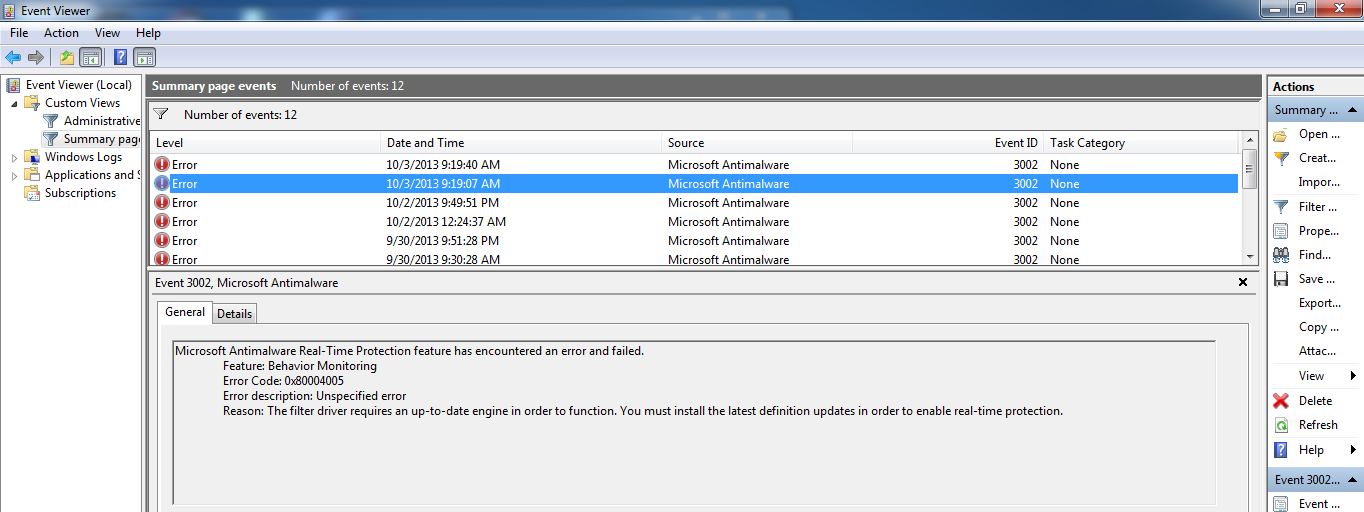Image resolution: width=1364 pixels, height=512 pixels.
Task: Open the View submenu arrow in Actions
Action: [1353, 376]
